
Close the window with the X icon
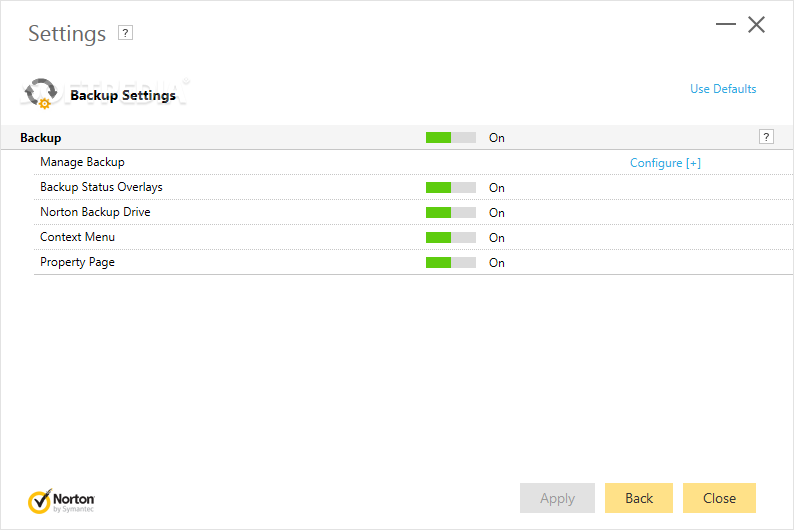pyautogui.click(x=757, y=25)
